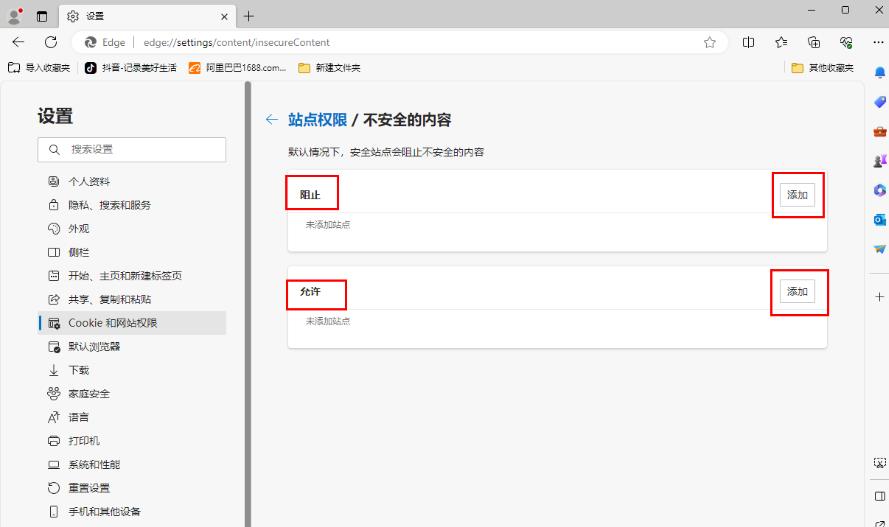Open 抖音-记录美好生活 bookmark
Screen dimensions: 889x527
130,68
